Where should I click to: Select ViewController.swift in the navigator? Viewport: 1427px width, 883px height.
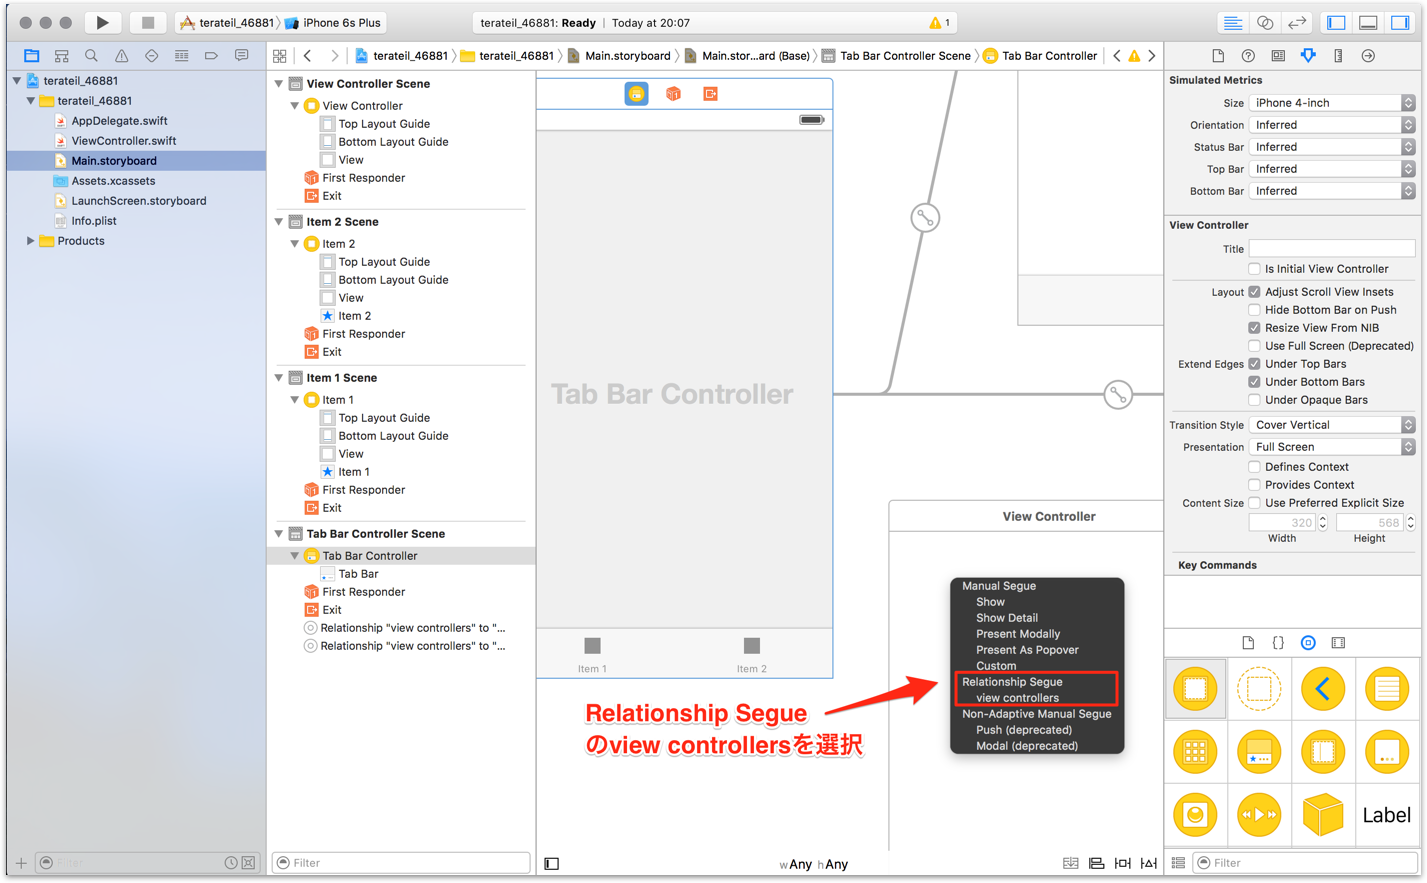pyautogui.click(x=124, y=141)
